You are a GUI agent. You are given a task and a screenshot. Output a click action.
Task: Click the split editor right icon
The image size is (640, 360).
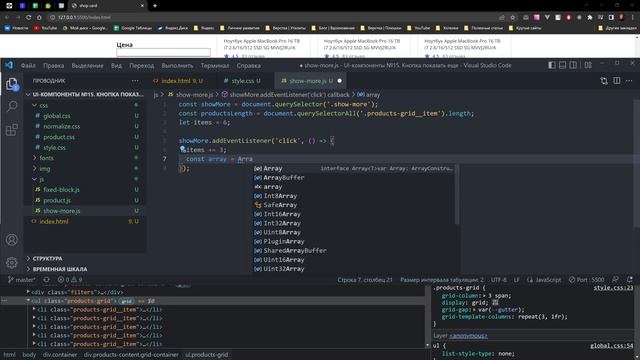pyautogui.click(x=617, y=81)
